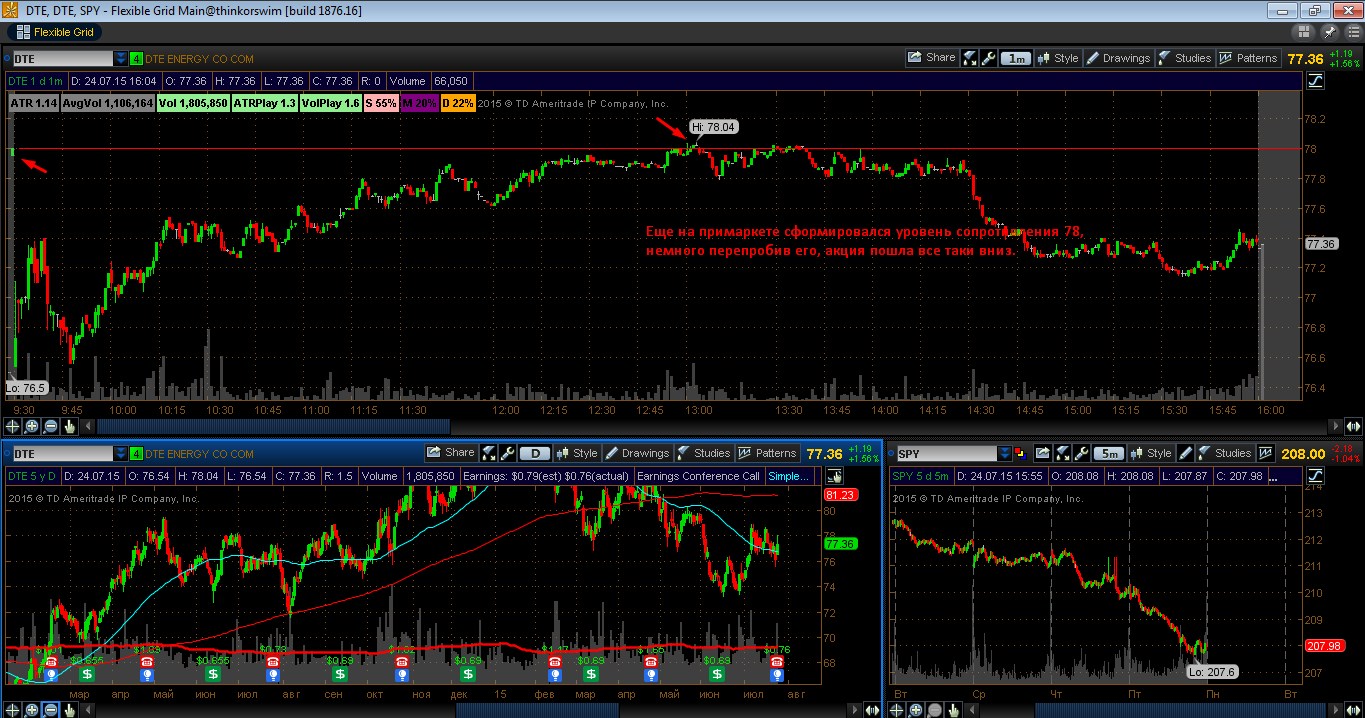This screenshot has width=1365, height=718.
Task: Click the drawing tool icon right of top chart header
Action: pyautogui.click(x=1315, y=80)
